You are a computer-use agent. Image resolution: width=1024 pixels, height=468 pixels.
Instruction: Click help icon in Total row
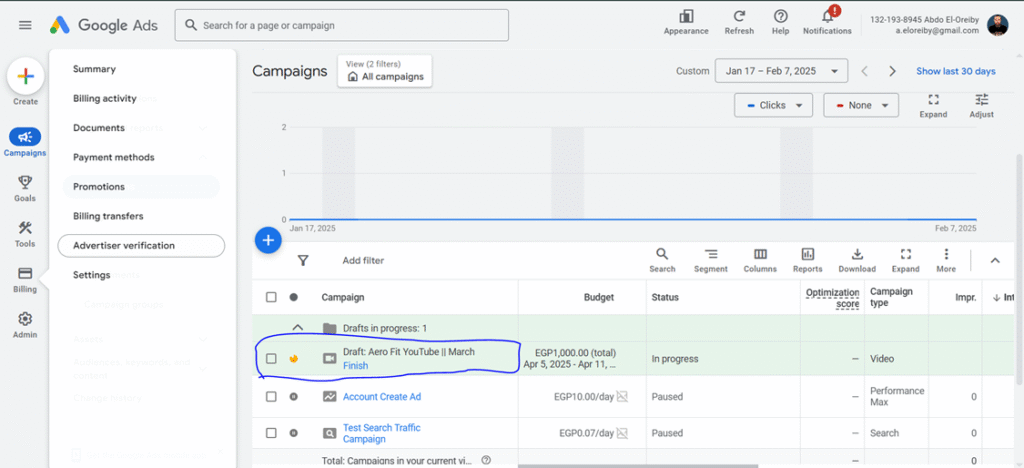tap(485, 460)
